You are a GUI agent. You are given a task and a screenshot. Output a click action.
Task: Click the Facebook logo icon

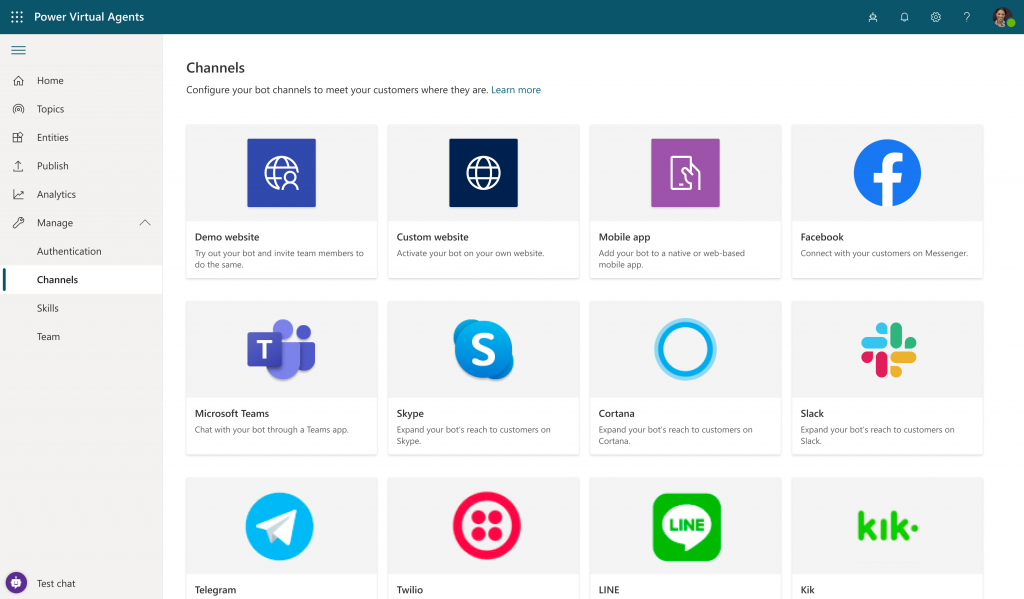tap(887, 173)
